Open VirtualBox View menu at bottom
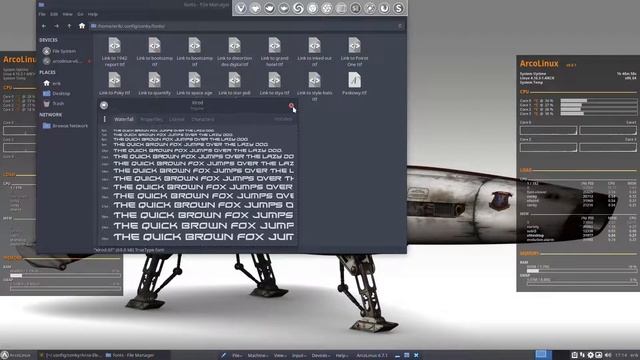640x360 pixels. pos(280,356)
